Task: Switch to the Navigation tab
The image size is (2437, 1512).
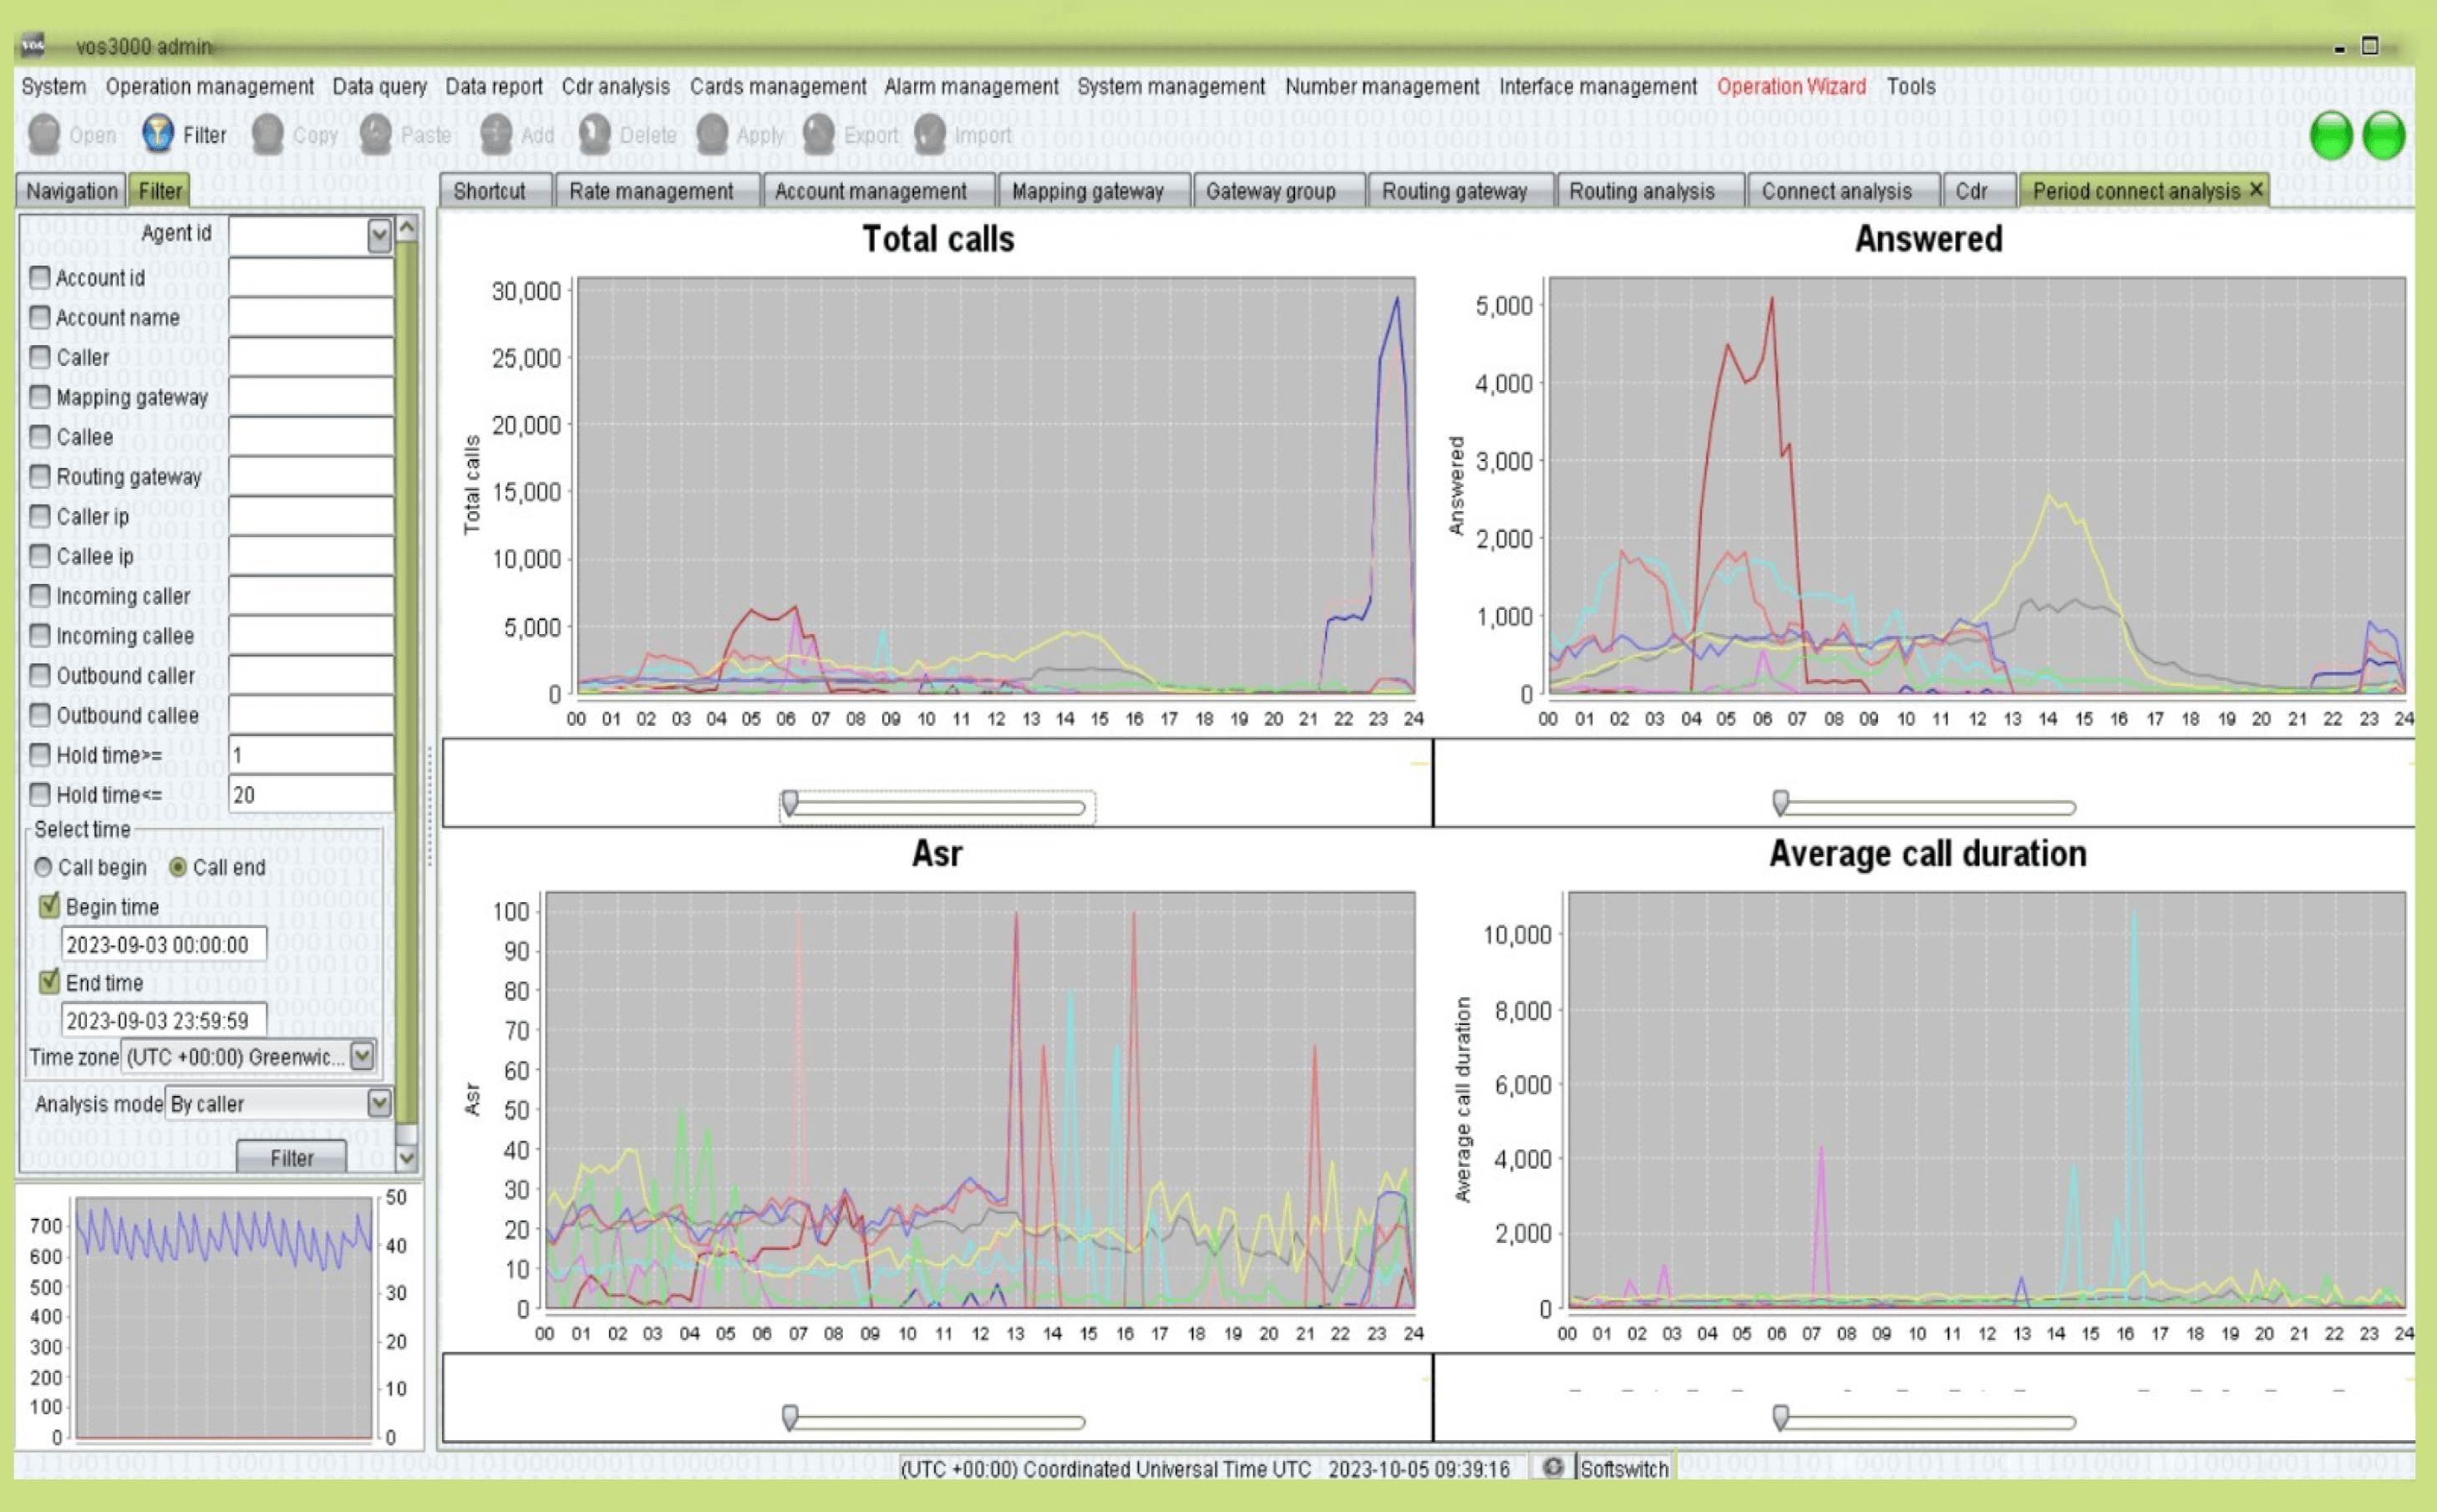Action: [x=71, y=191]
